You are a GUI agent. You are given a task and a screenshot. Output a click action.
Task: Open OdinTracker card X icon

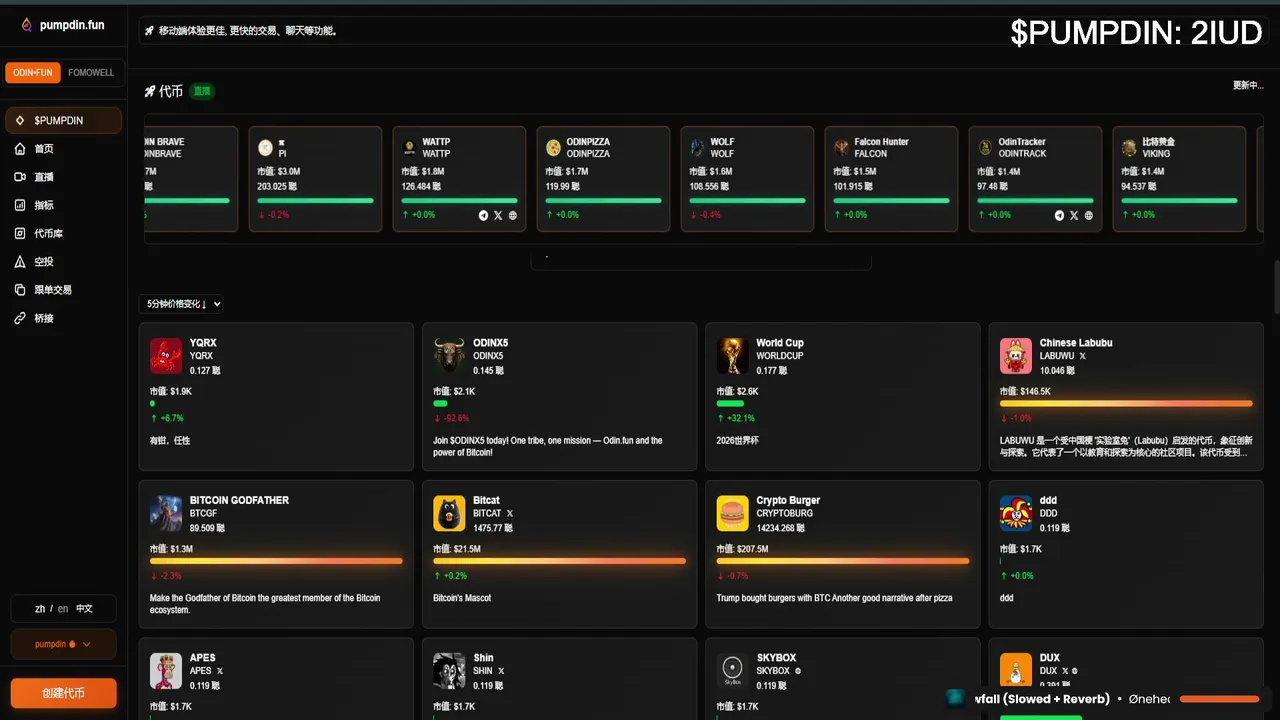pos(1074,215)
